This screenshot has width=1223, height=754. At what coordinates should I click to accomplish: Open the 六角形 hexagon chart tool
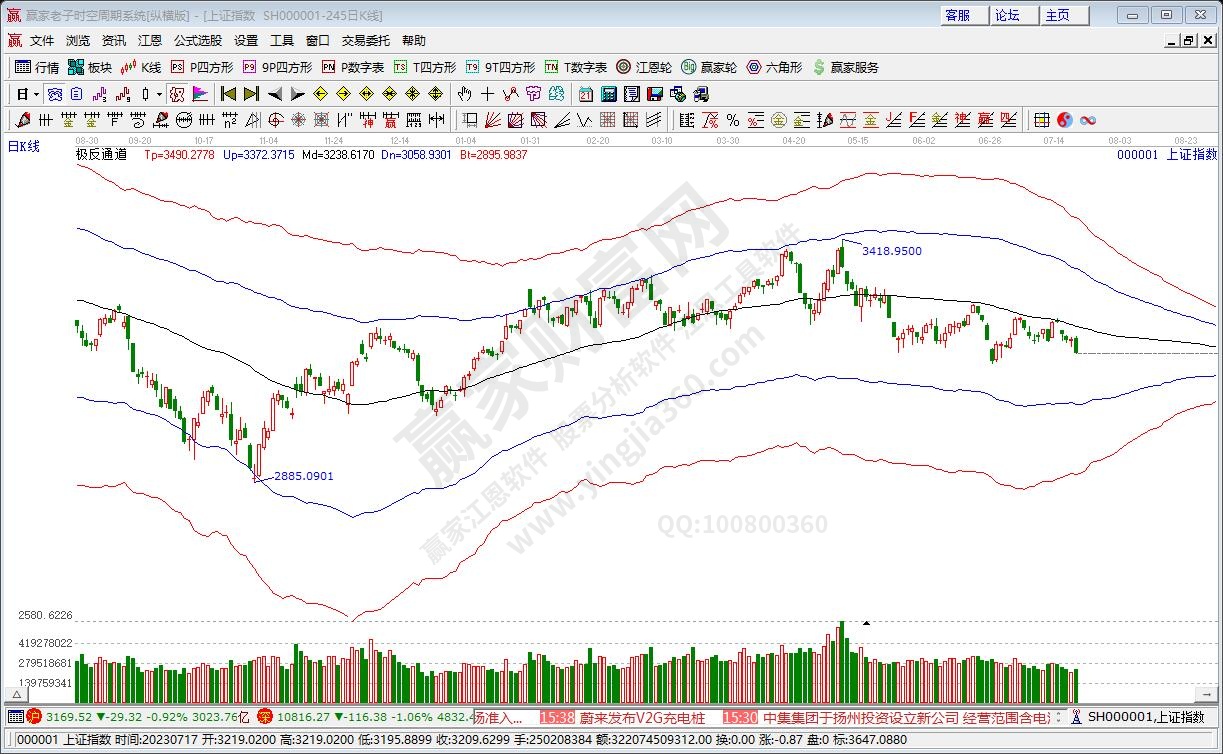773,67
